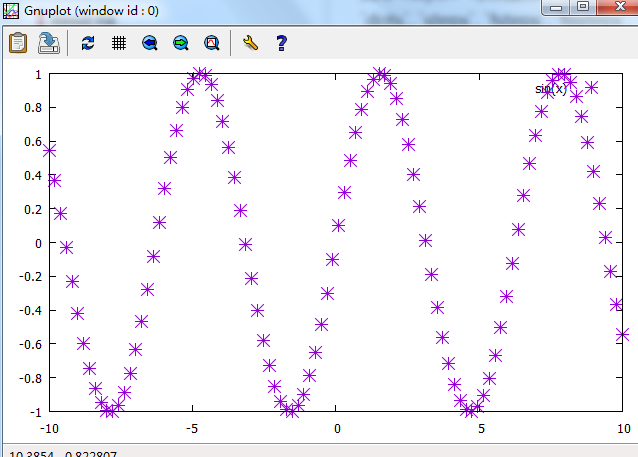Replot the graph with refresh icon
The image size is (638, 457).
[x=88, y=43]
